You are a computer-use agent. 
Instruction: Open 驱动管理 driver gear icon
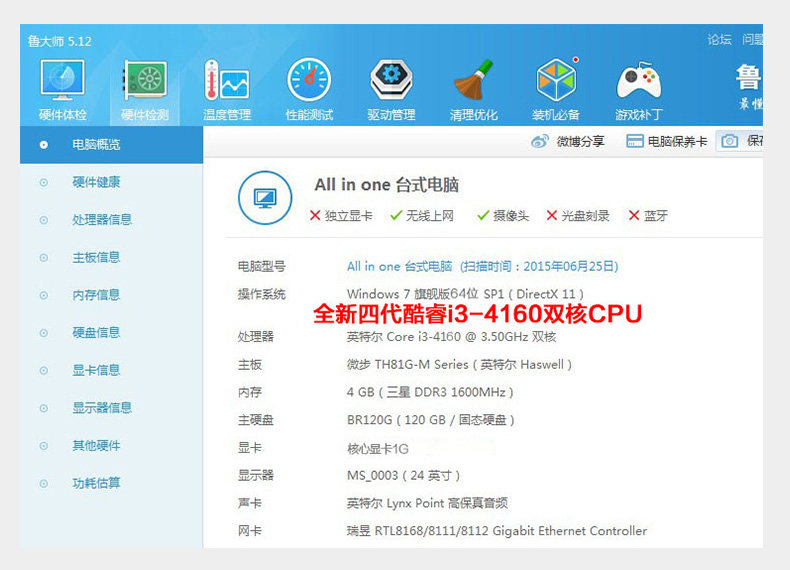391,80
